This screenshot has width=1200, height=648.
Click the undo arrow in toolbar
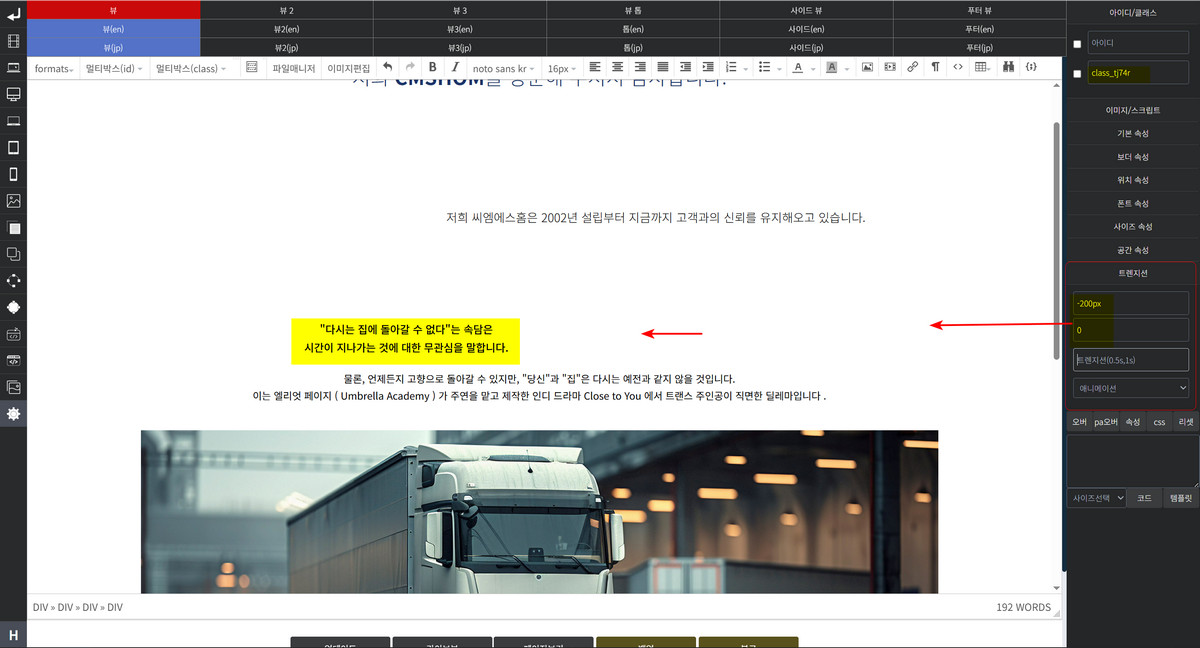(388, 68)
